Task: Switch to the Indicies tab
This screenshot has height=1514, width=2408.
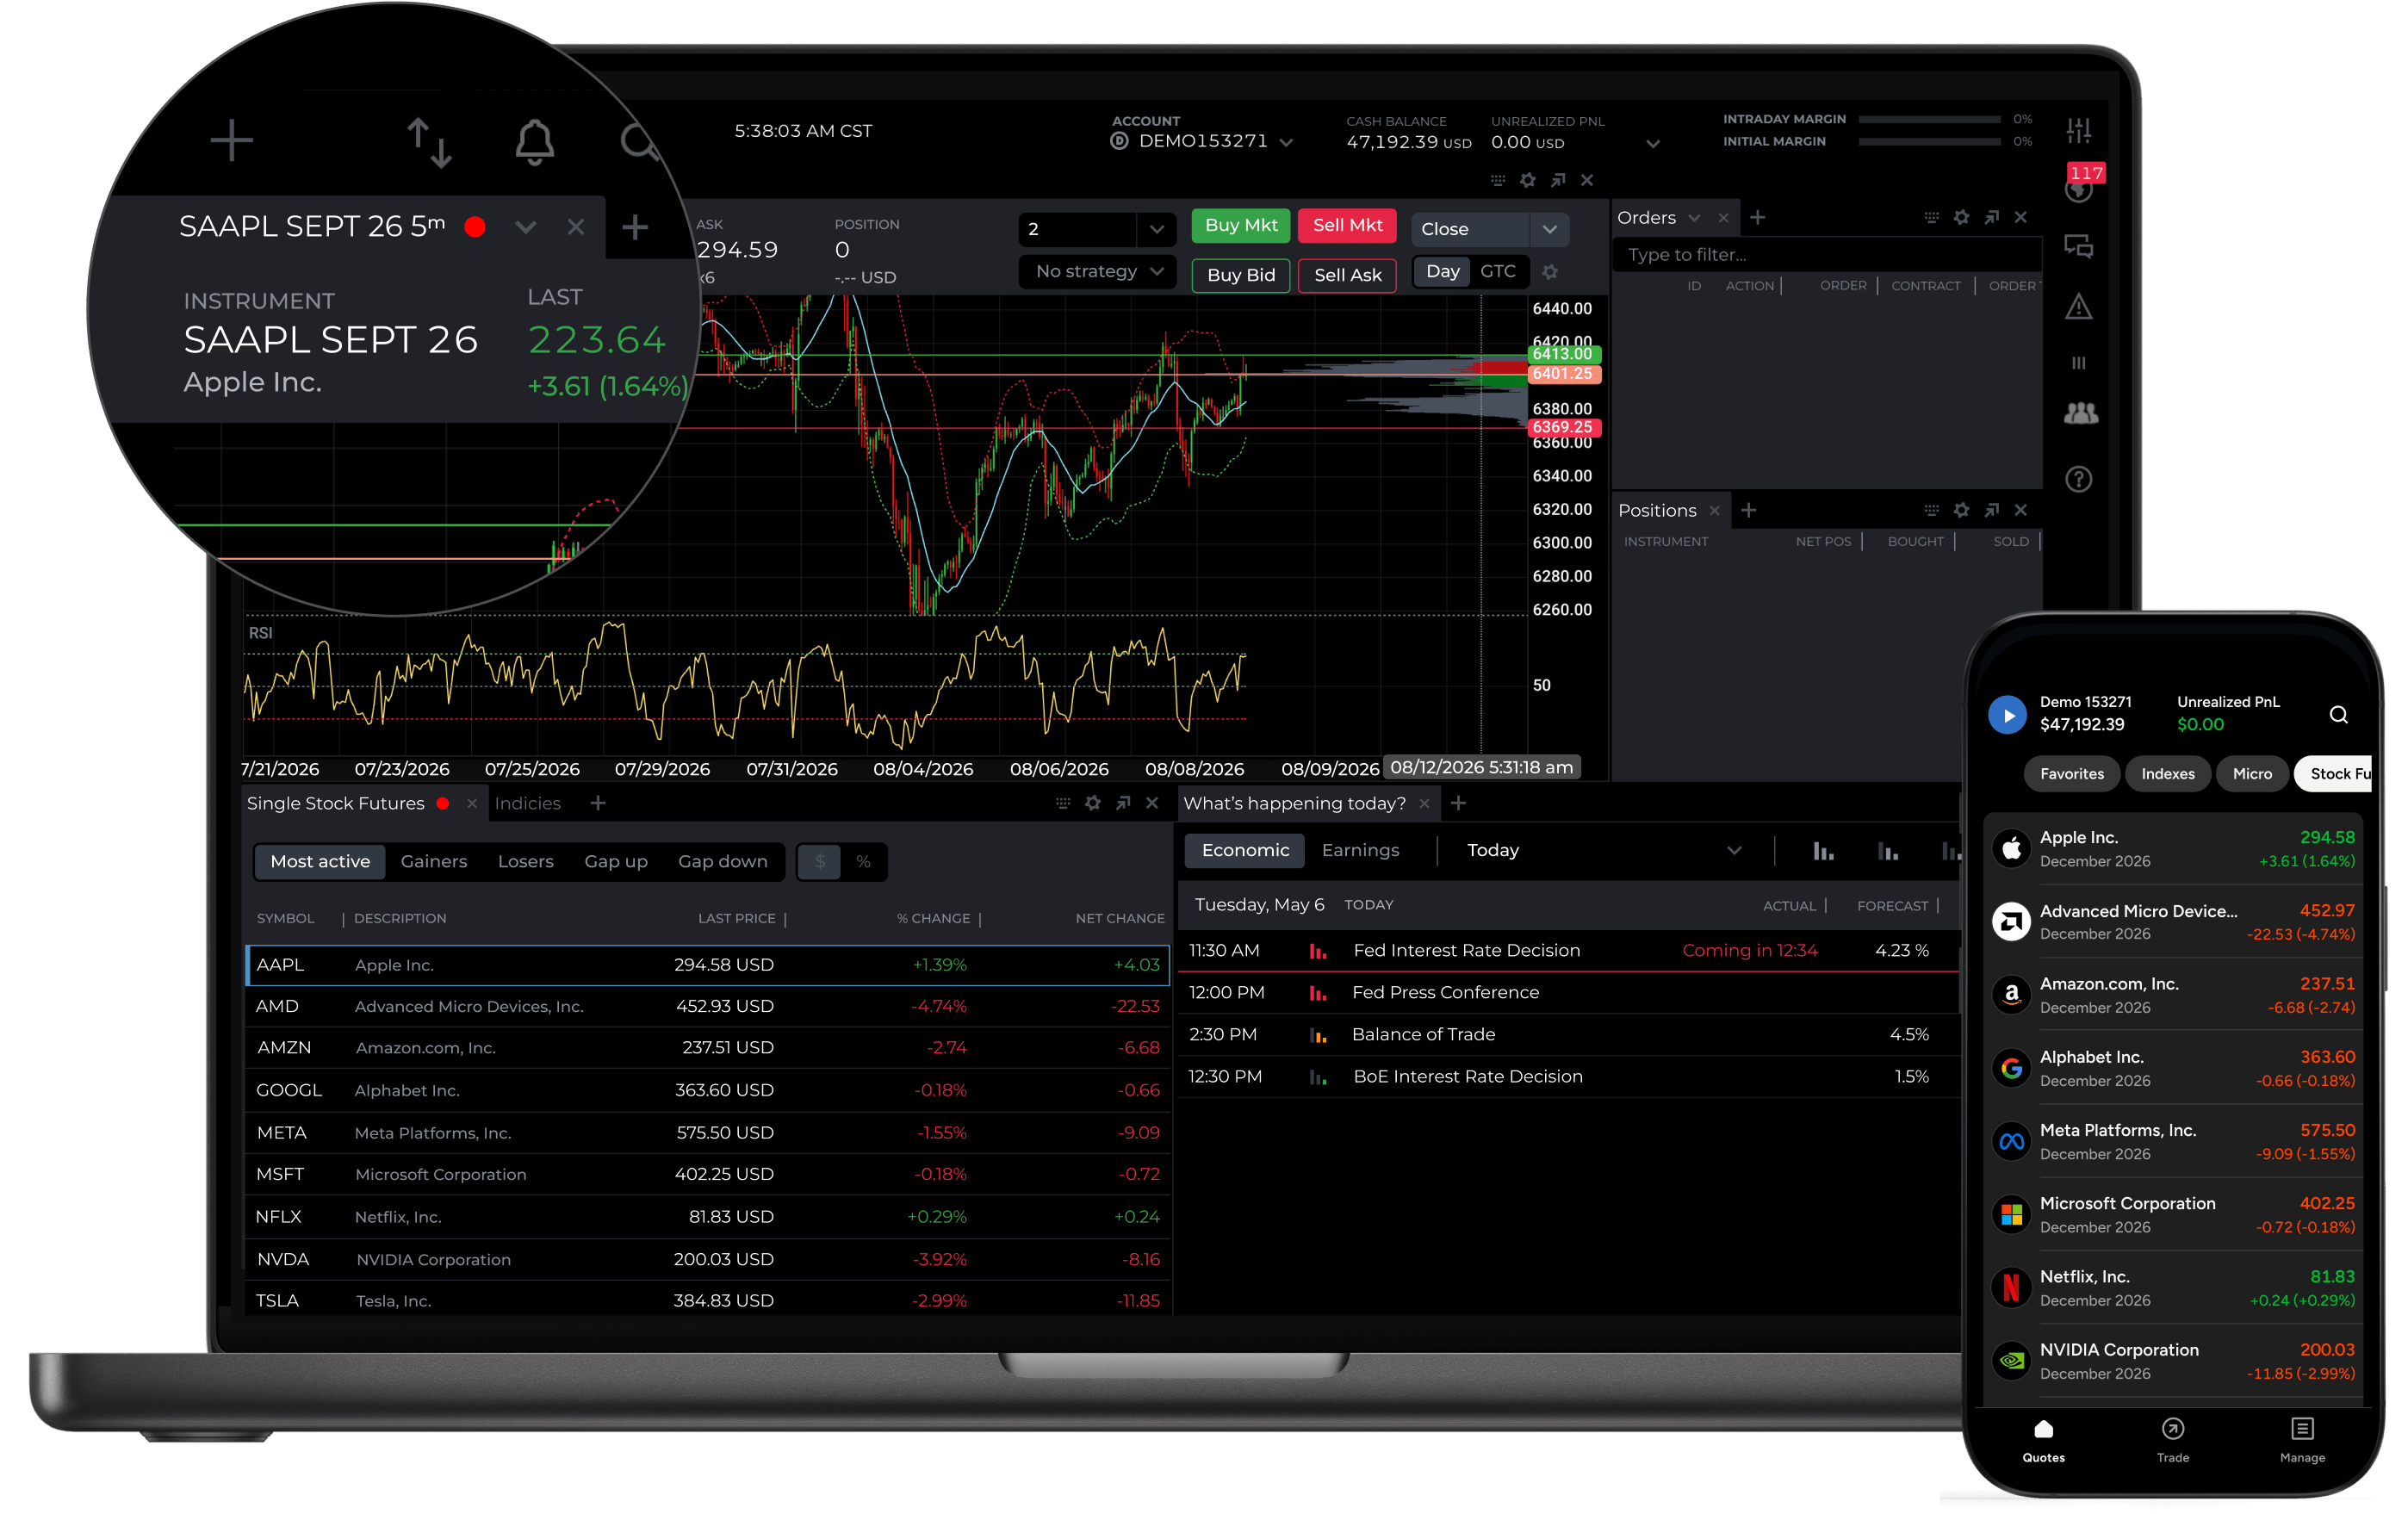Action: pyautogui.click(x=527, y=803)
